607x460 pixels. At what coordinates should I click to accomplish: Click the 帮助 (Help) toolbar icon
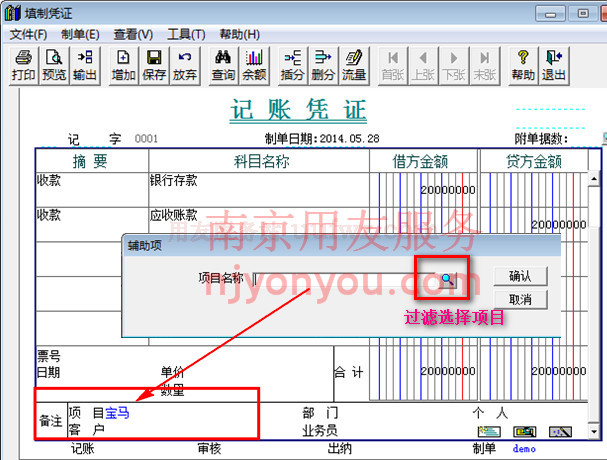click(522, 65)
